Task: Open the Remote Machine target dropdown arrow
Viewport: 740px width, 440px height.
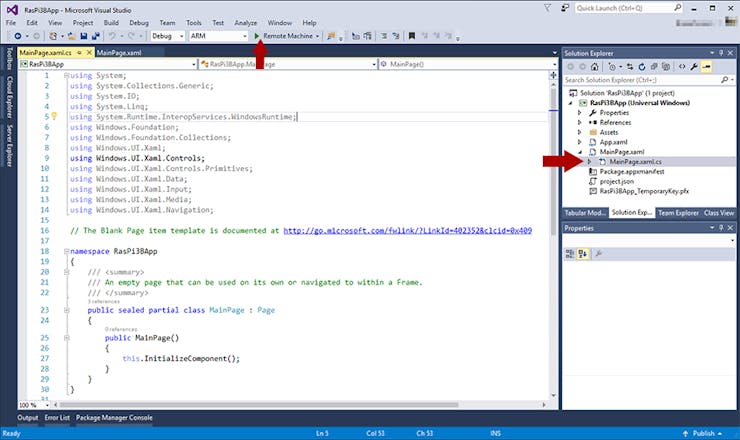Action: click(x=317, y=36)
